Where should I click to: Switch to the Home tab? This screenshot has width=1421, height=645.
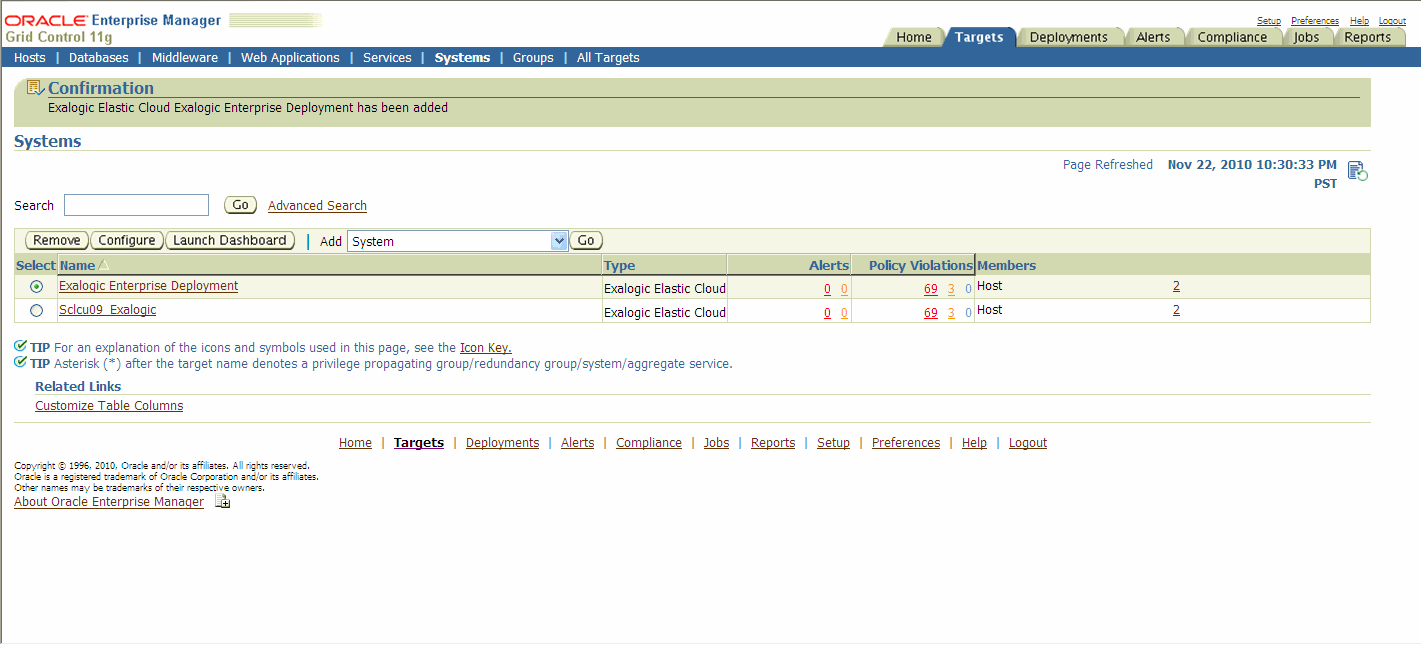914,37
